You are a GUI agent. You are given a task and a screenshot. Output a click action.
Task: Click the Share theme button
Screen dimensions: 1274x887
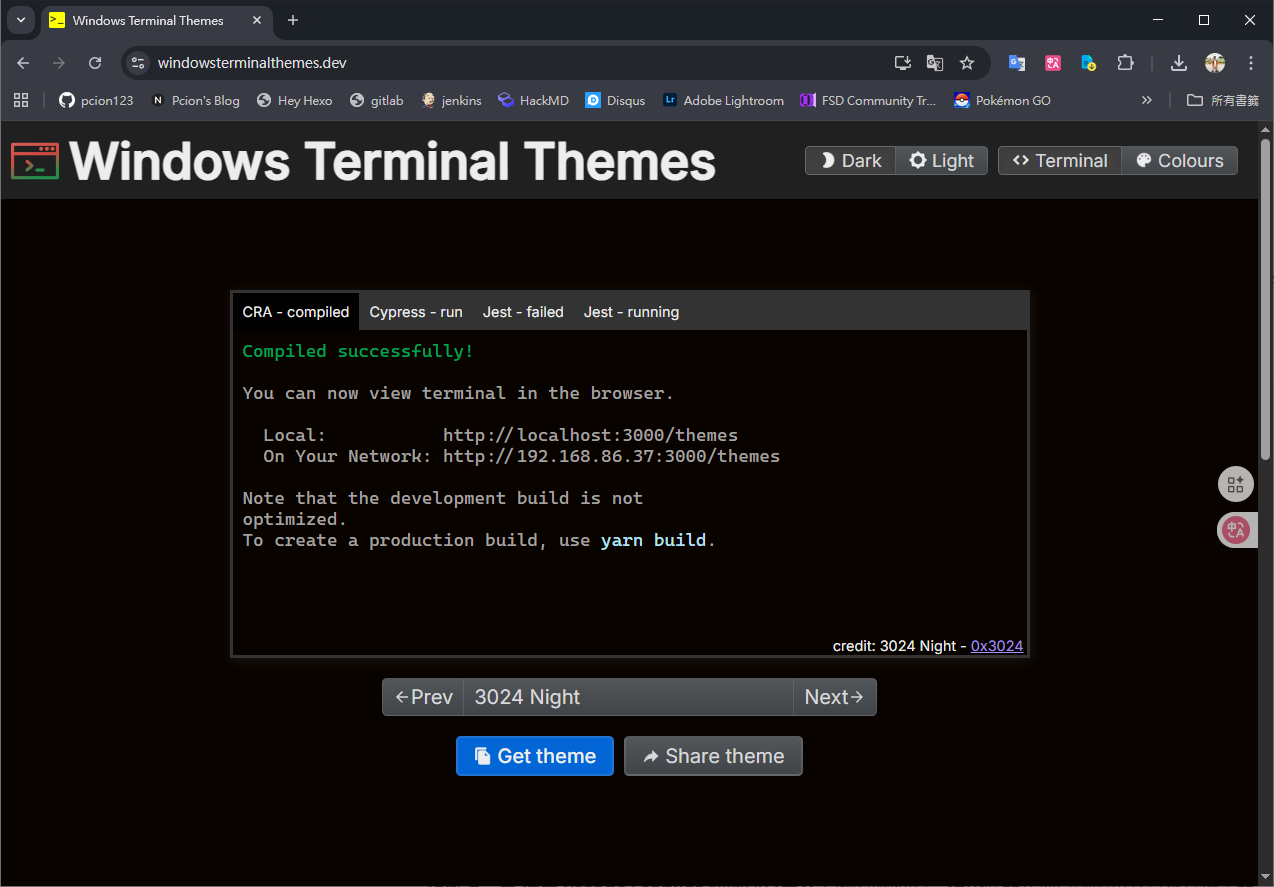713,756
